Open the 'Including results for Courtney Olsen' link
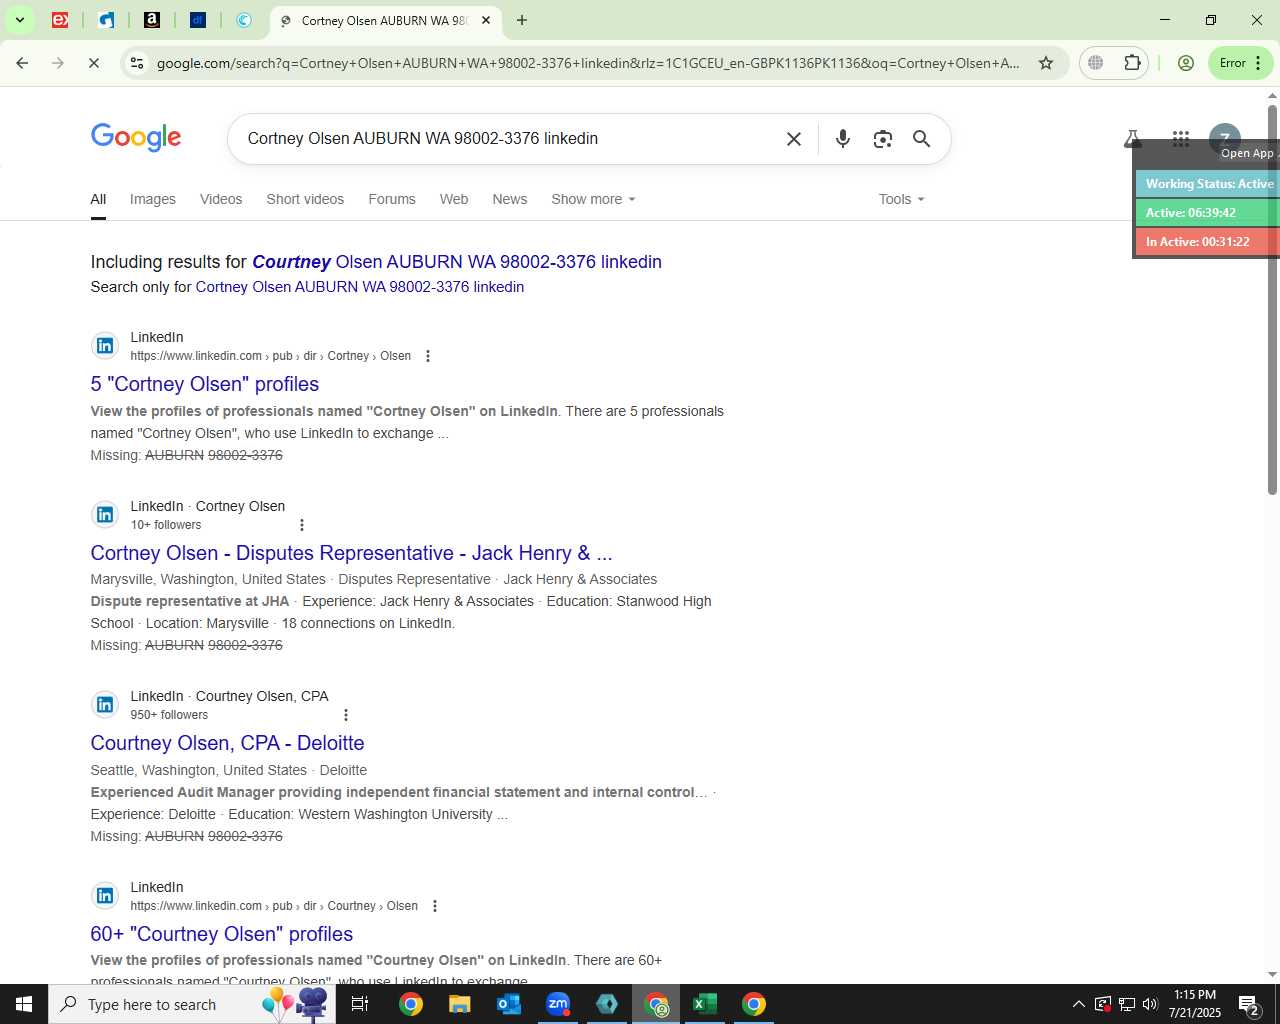 click(x=456, y=262)
